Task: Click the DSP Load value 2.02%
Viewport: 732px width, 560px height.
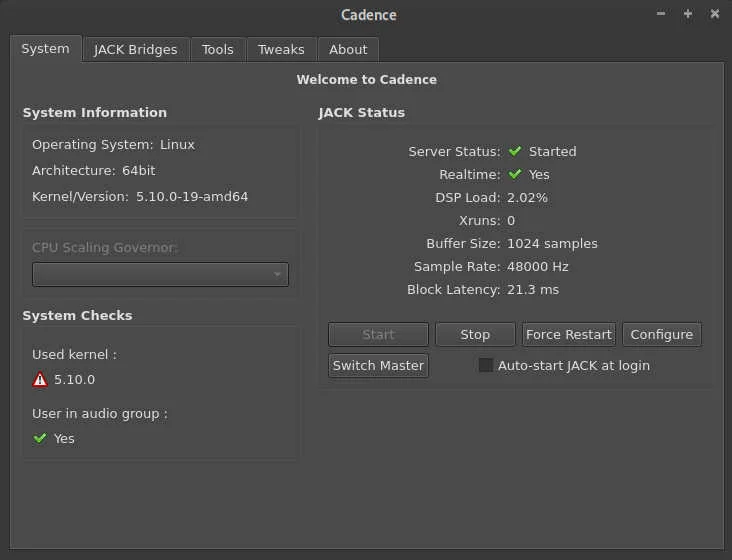Action: (x=527, y=197)
